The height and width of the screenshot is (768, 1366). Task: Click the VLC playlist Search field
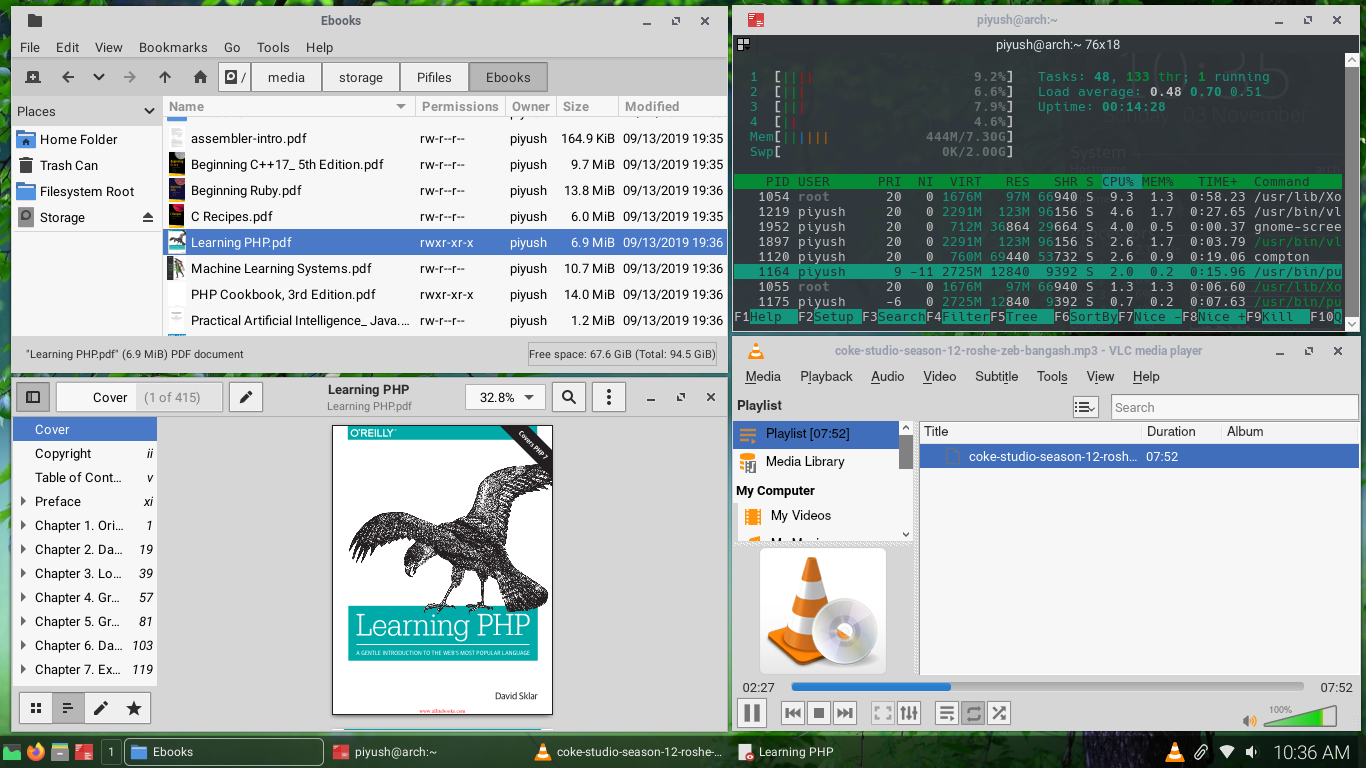coord(1234,407)
